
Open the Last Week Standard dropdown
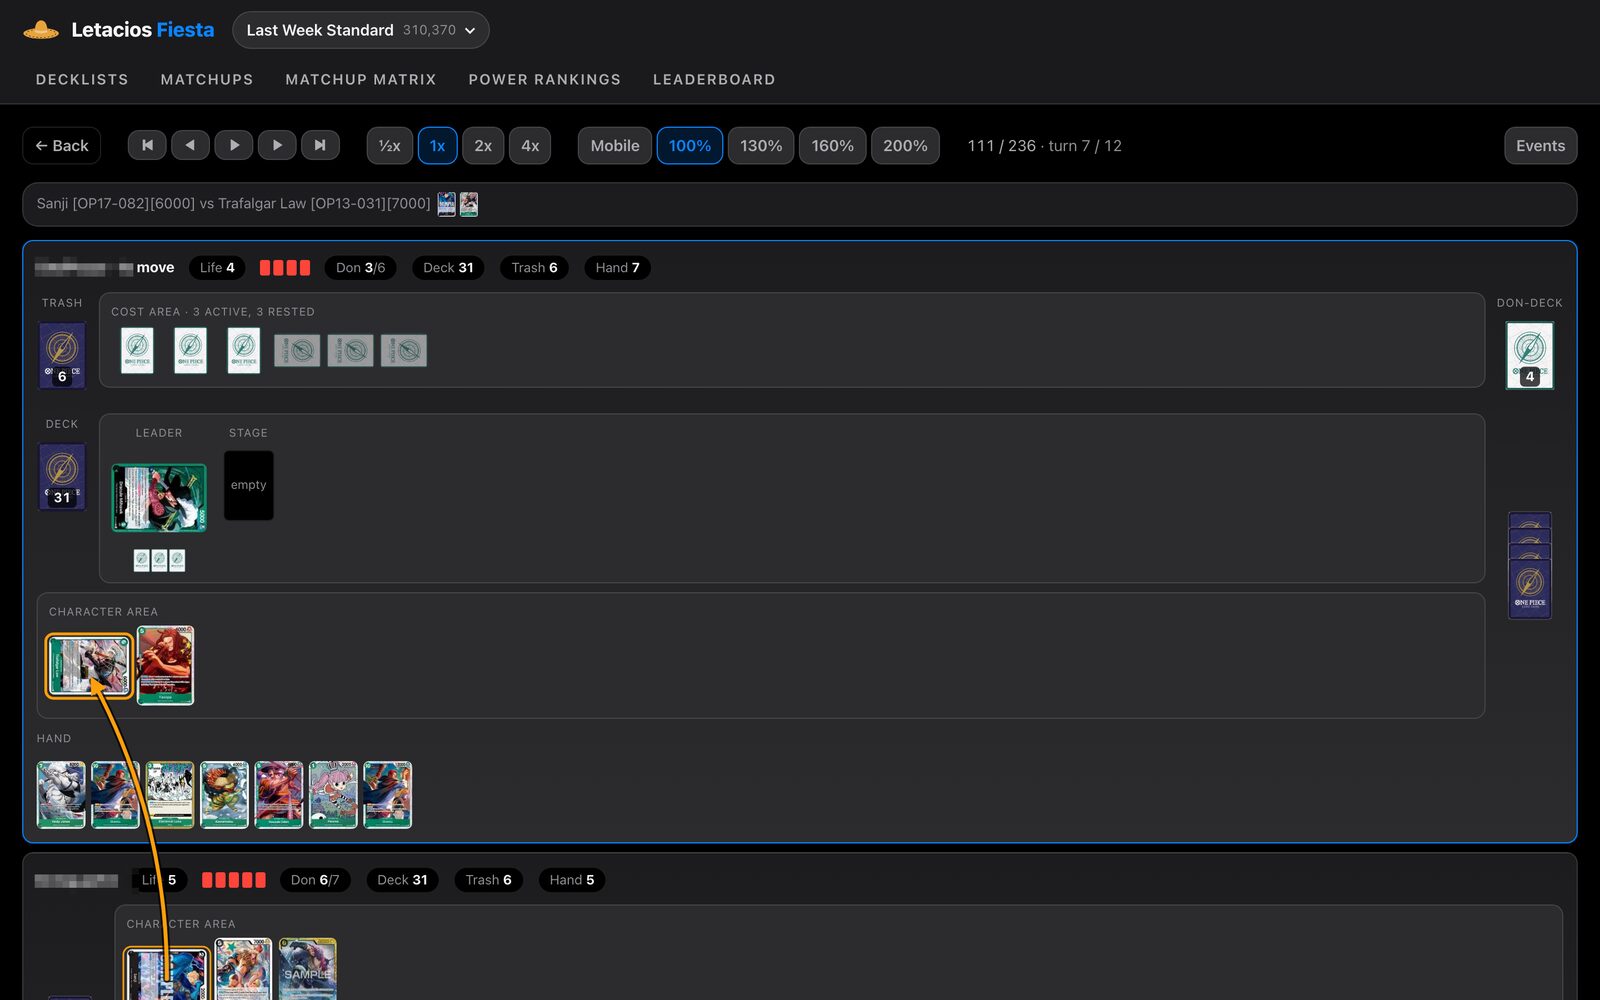coord(361,30)
